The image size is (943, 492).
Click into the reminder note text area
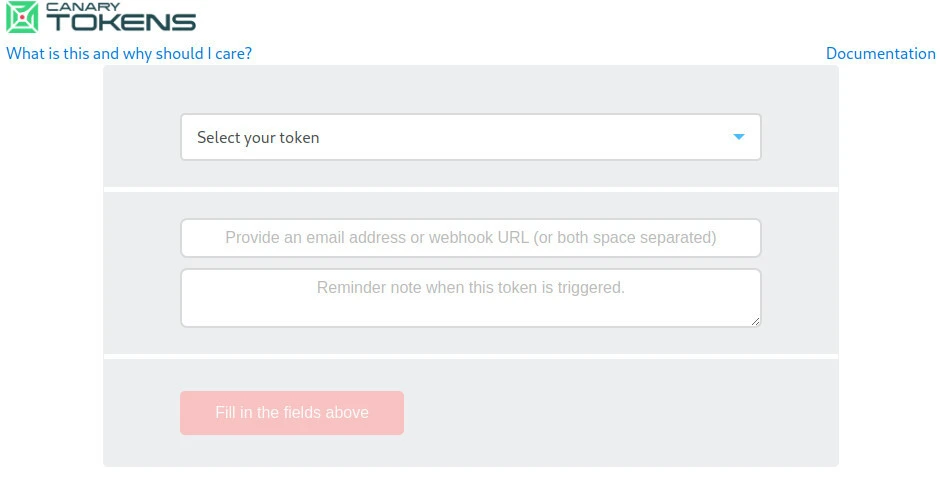(470, 298)
